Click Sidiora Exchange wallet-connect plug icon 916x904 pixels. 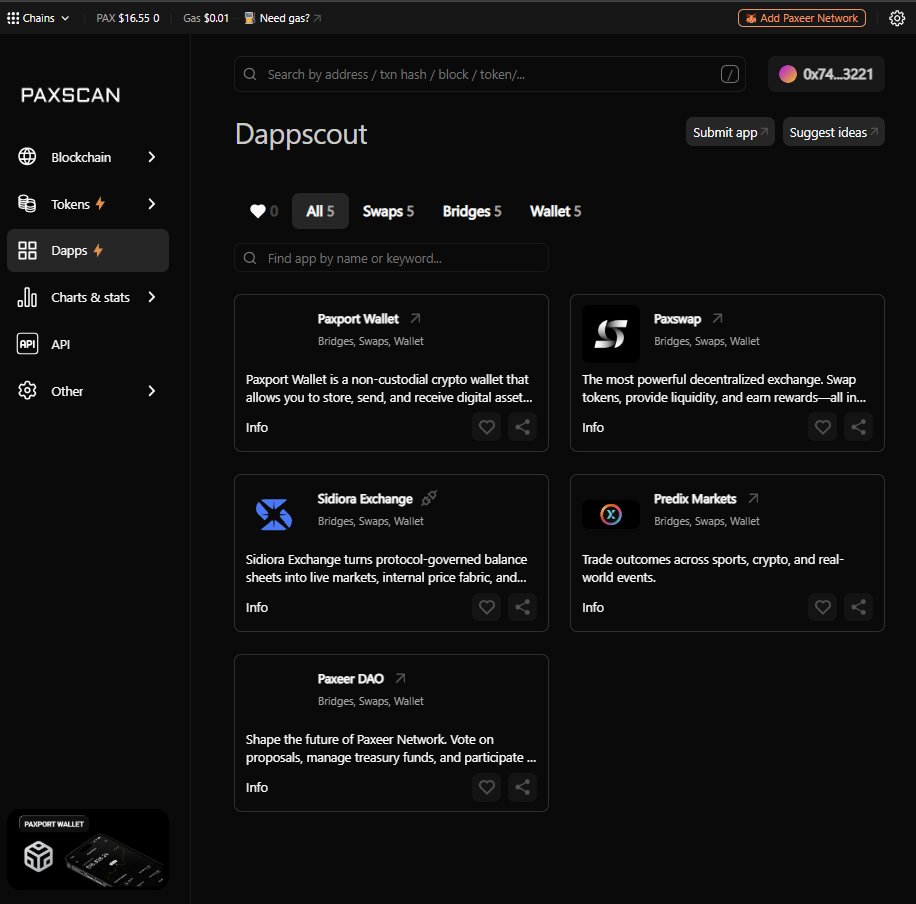coord(429,498)
